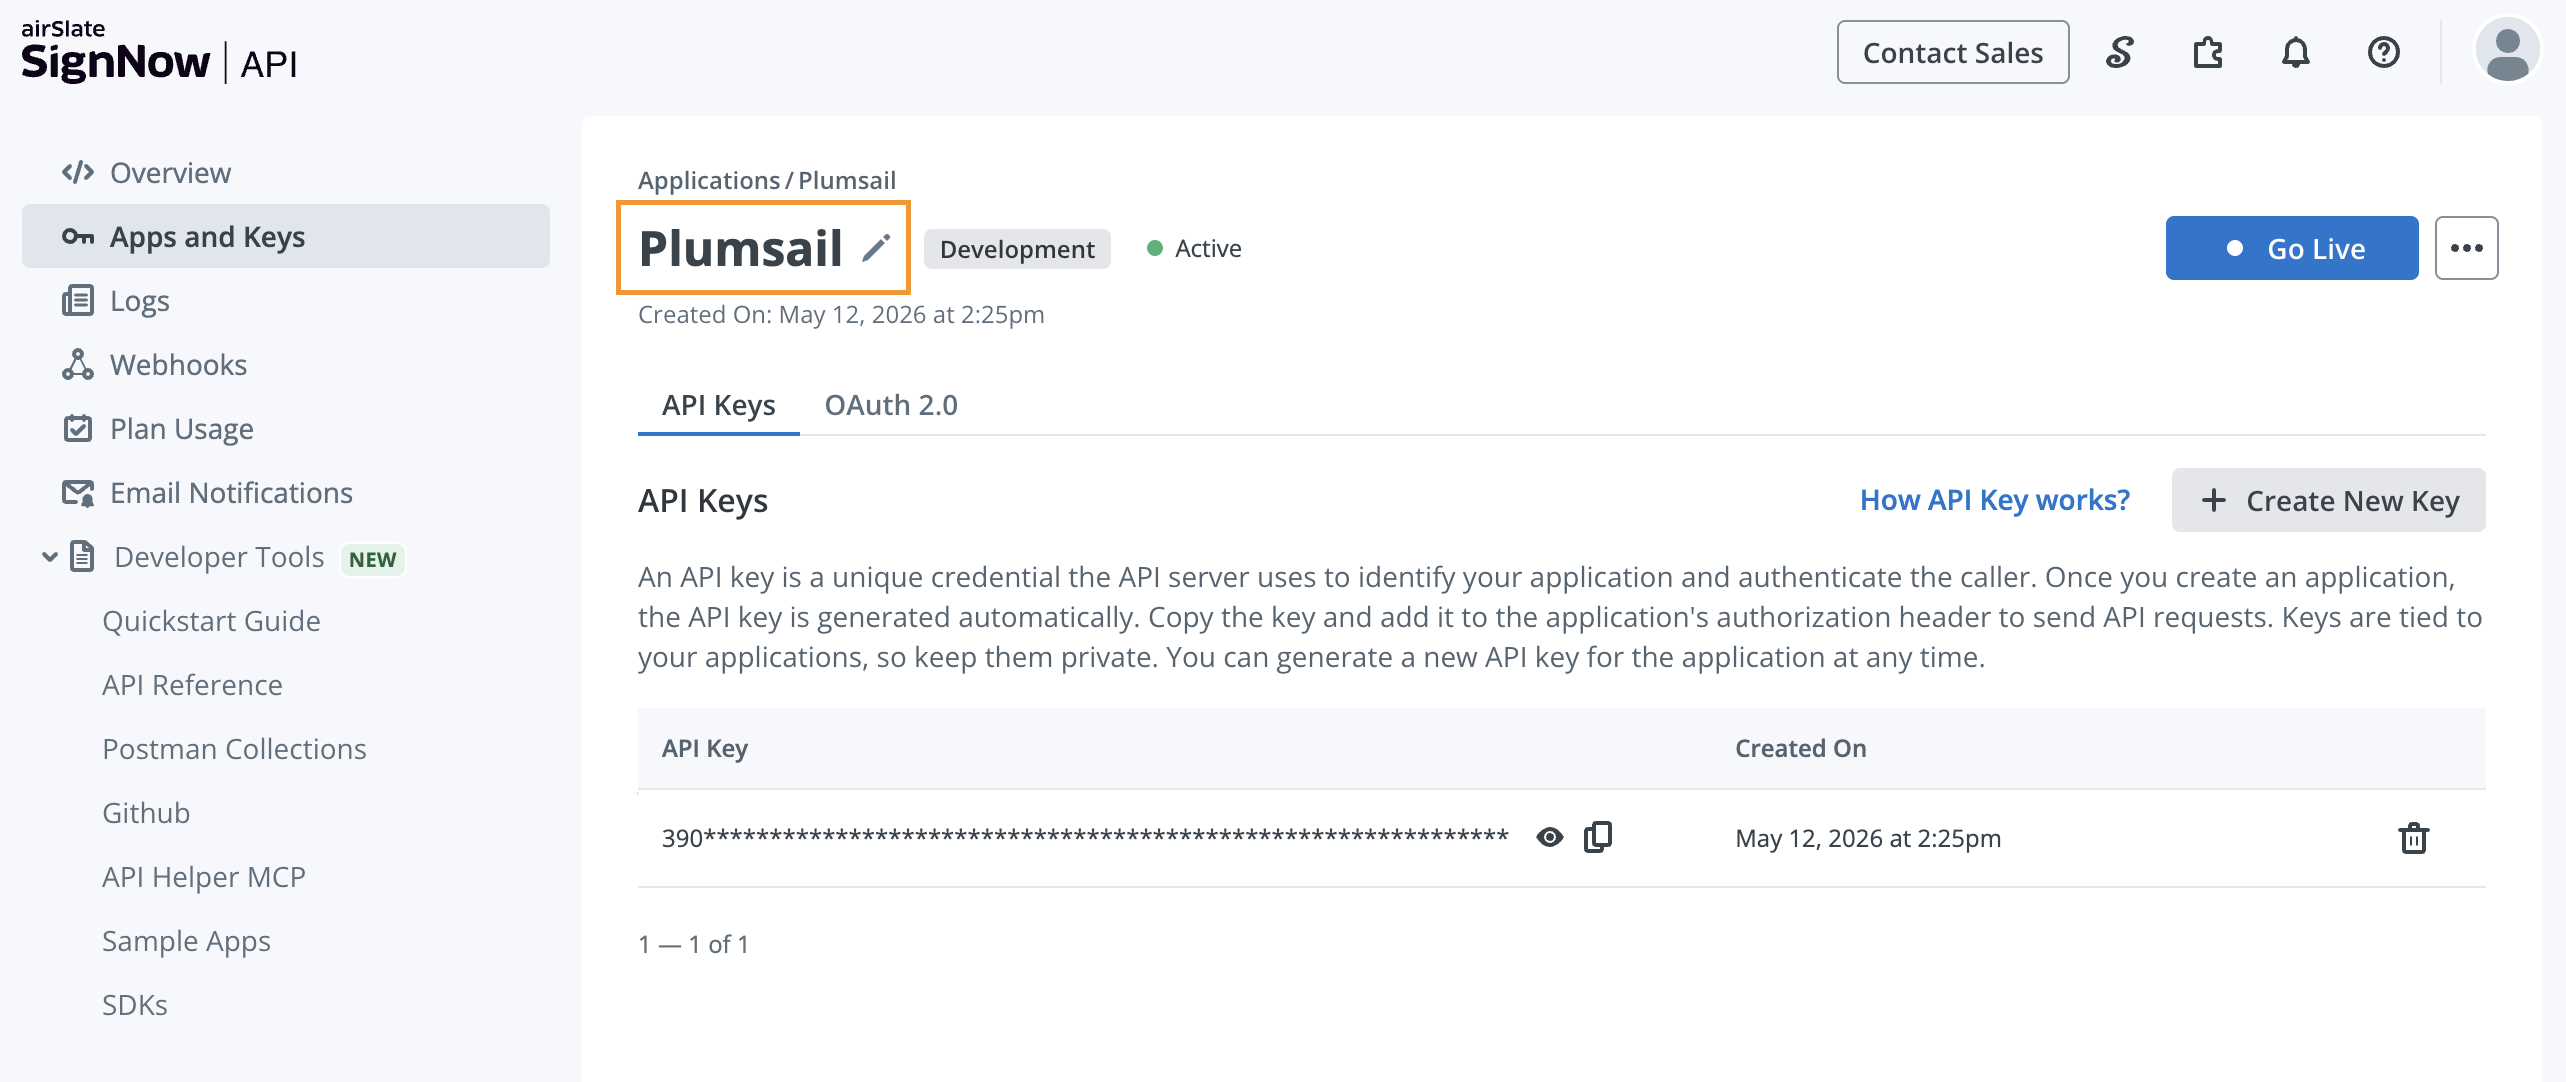Image resolution: width=2566 pixels, height=1082 pixels.
Task: Click the Contact Sales button
Action: point(1952,52)
